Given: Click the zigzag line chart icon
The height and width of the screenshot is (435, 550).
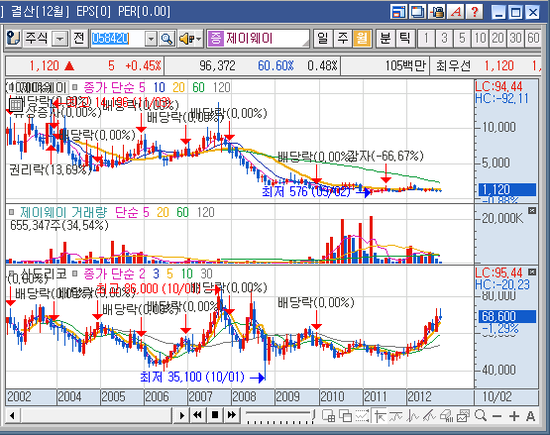Looking at the screenshot, I should tap(413, 416).
